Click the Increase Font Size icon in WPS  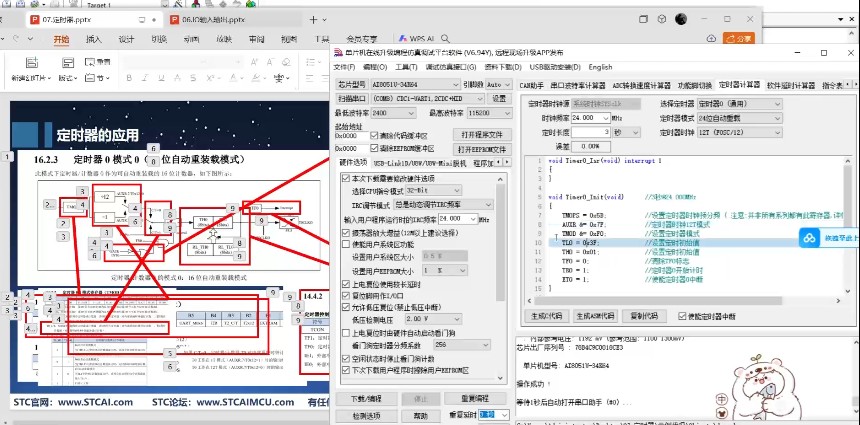[x=254, y=63]
